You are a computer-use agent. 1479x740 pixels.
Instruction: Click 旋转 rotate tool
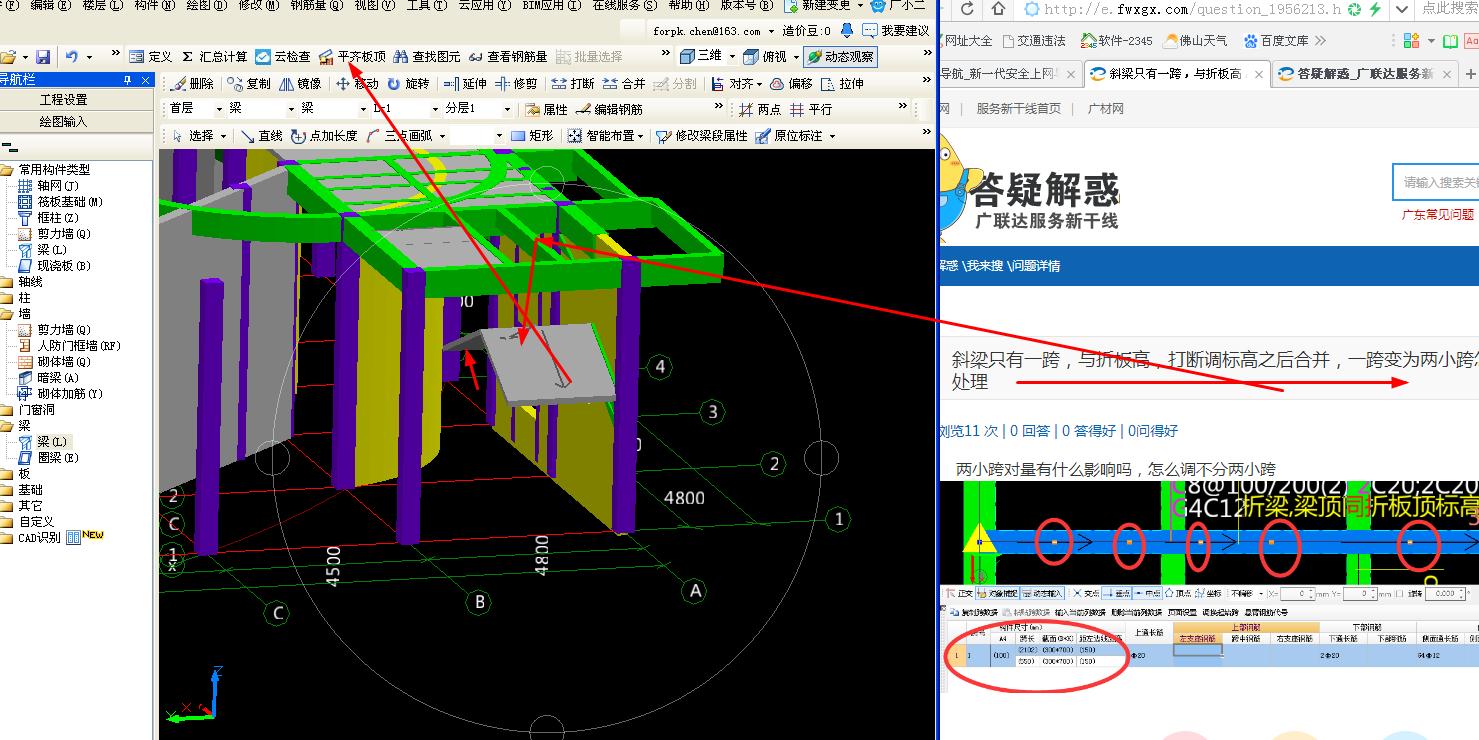coord(408,84)
